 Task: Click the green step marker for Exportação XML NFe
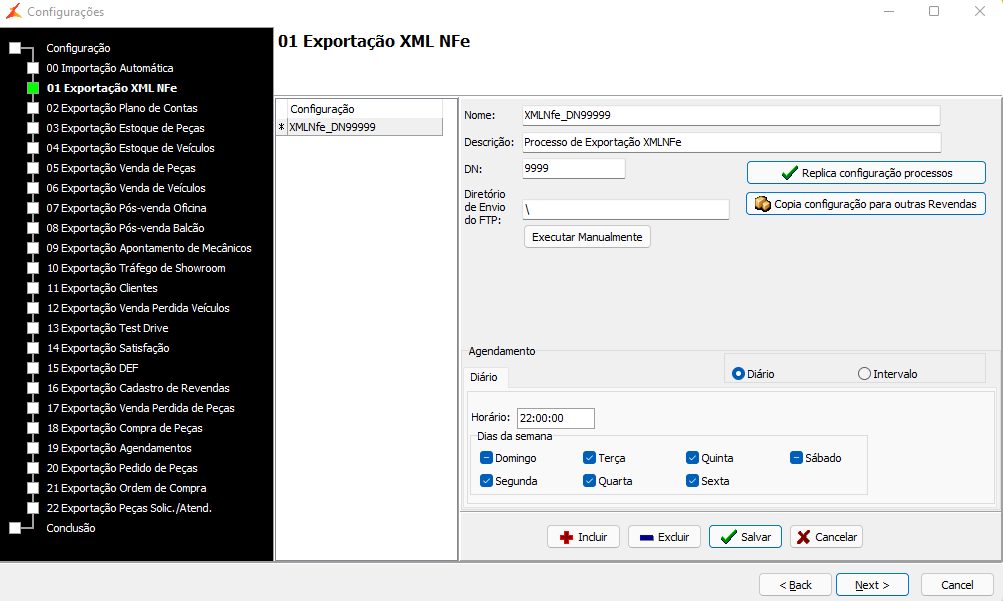pos(33,88)
